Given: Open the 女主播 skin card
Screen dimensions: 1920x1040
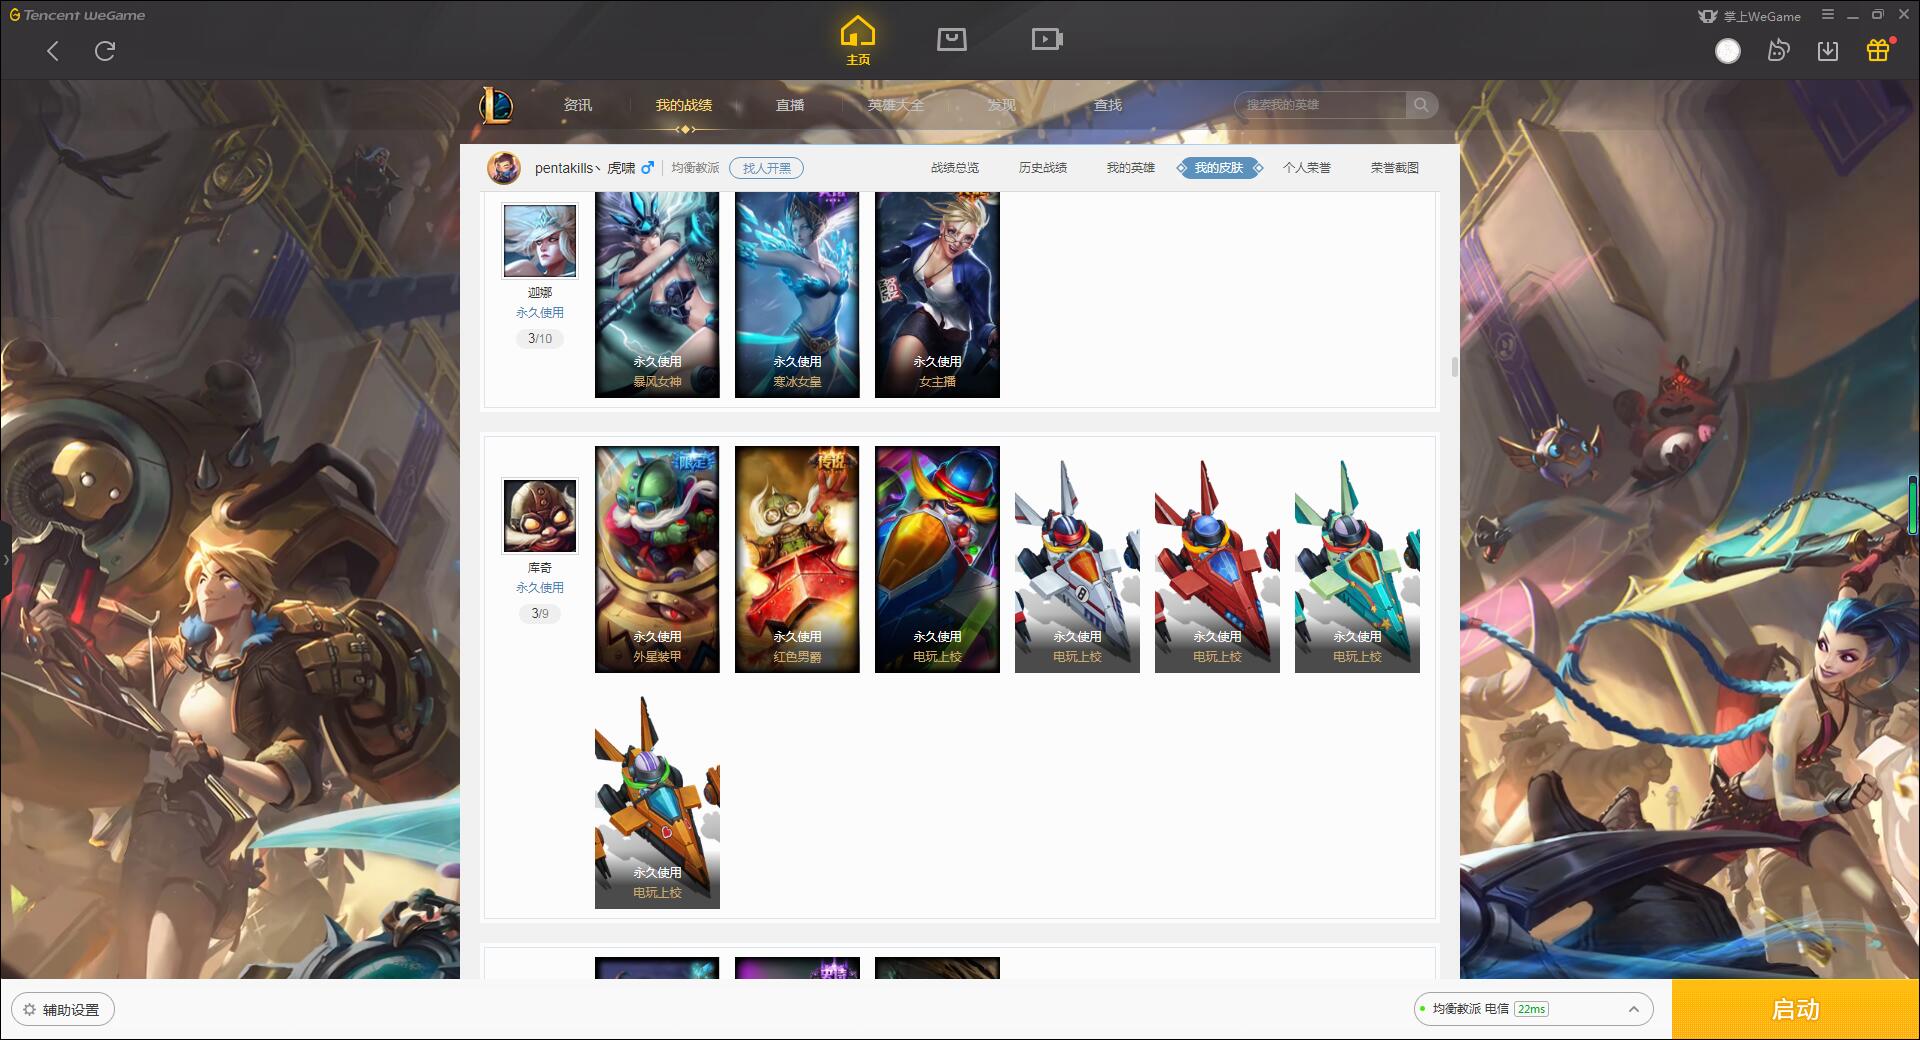Looking at the screenshot, I should [x=937, y=294].
